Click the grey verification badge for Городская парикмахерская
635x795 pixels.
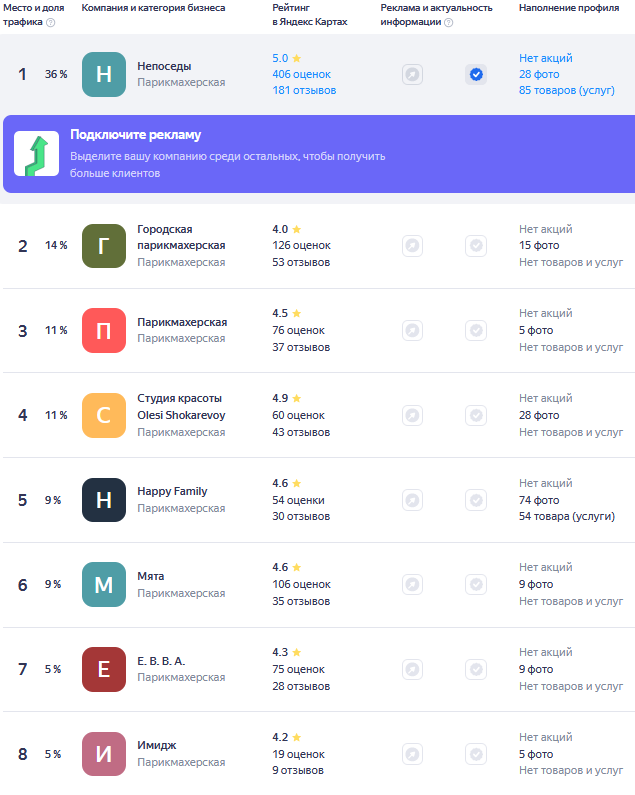coord(476,246)
